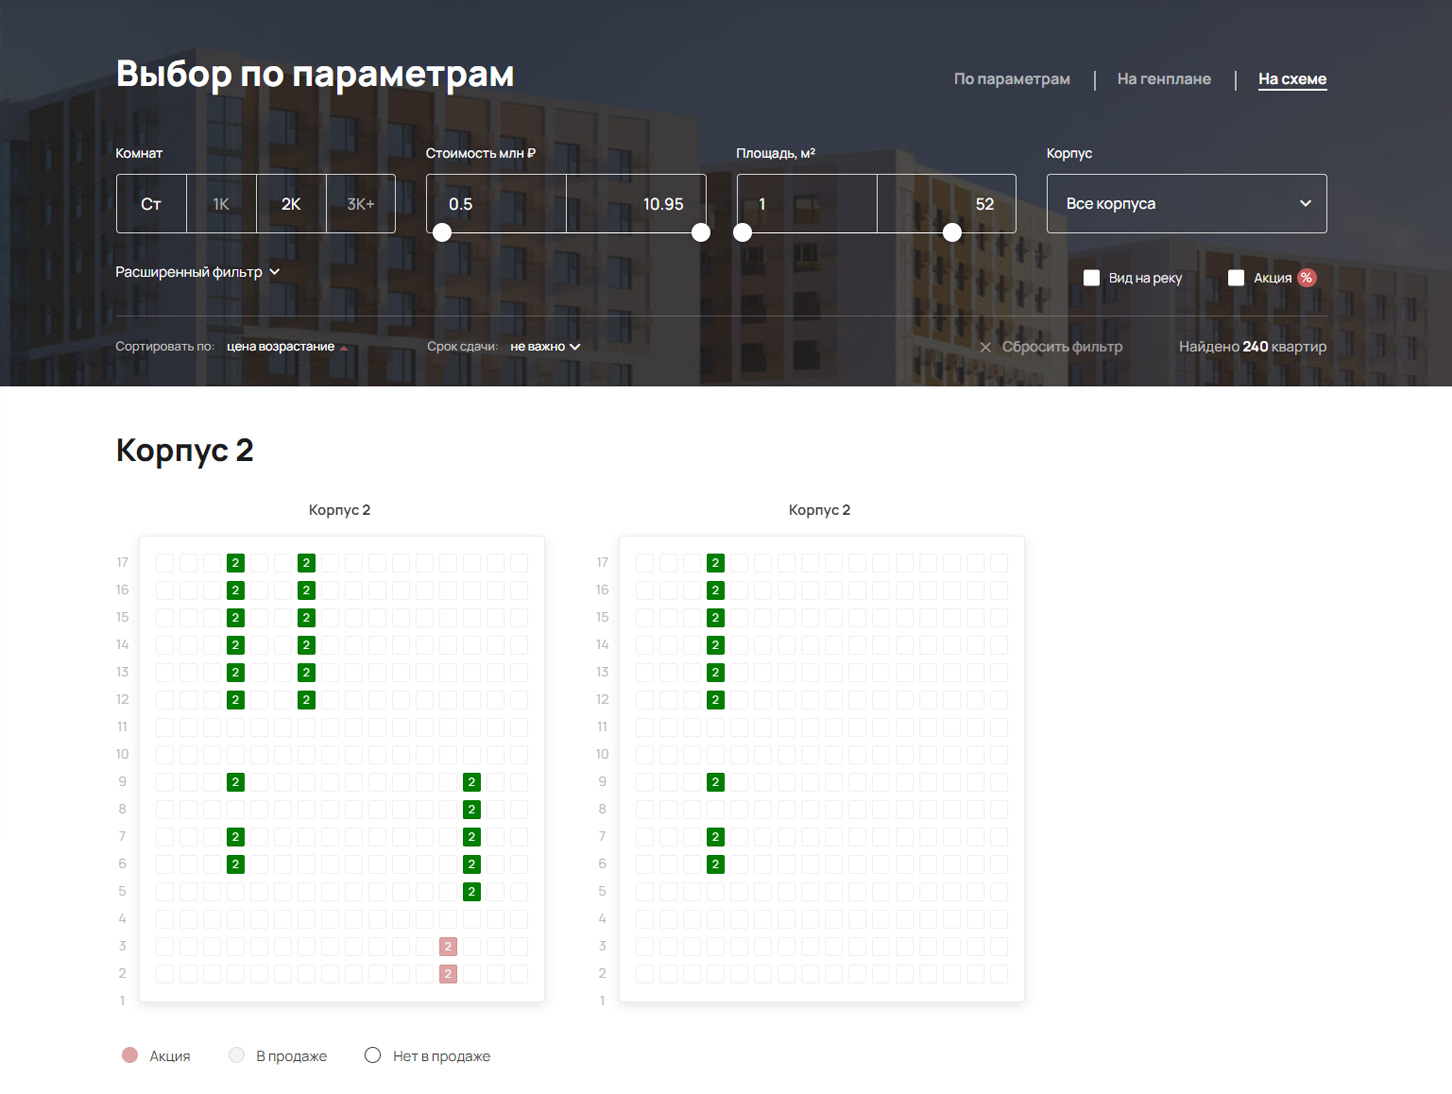Select floor 15 green apartment, right building
1452x1094 pixels.
(x=715, y=618)
